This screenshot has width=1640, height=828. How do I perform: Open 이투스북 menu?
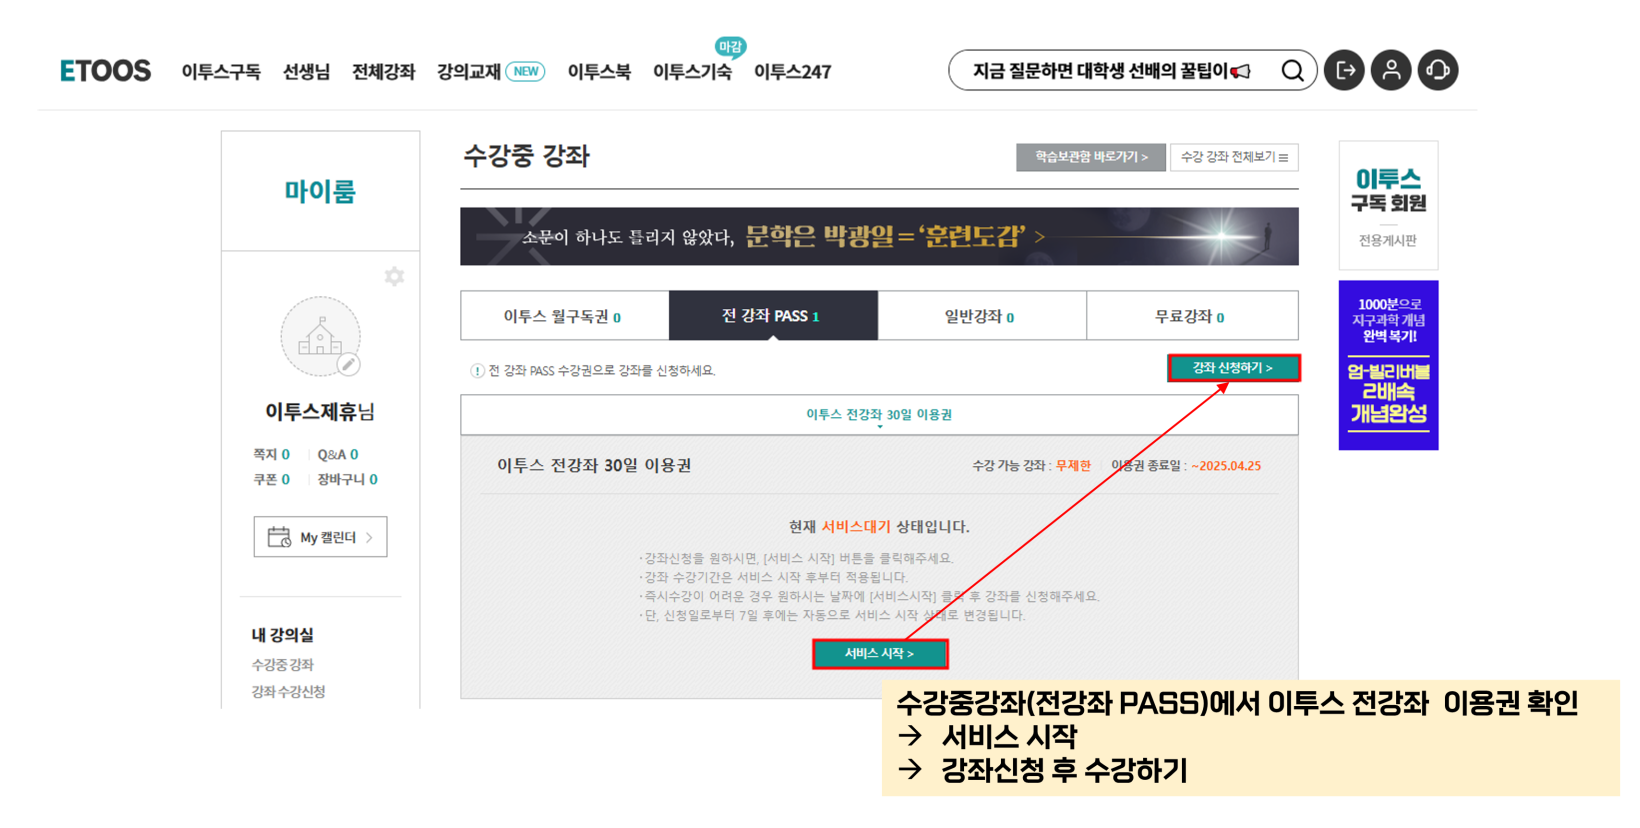pyautogui.click(x=599, y=72)
